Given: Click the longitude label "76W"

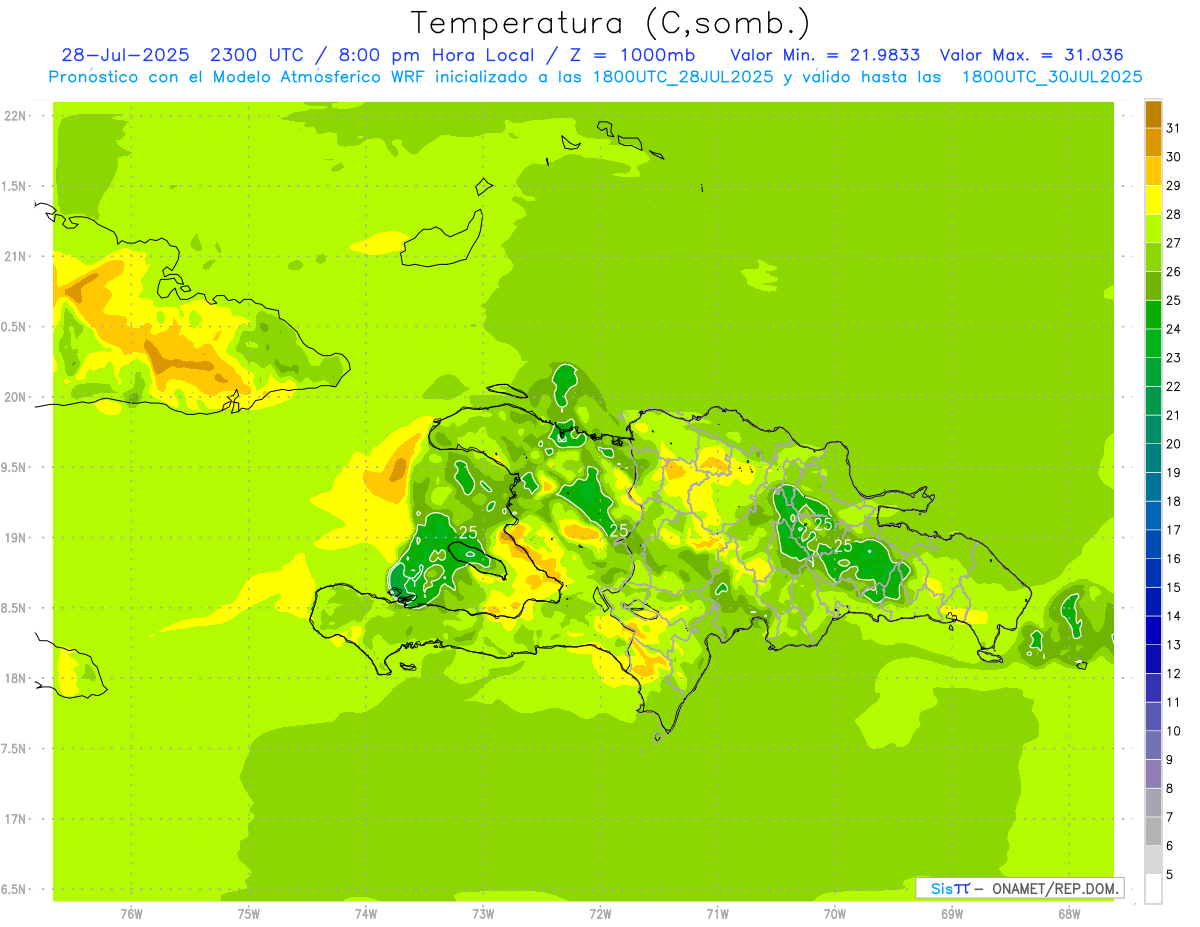Looking at the screenshot, I should (x=131, y=914).
